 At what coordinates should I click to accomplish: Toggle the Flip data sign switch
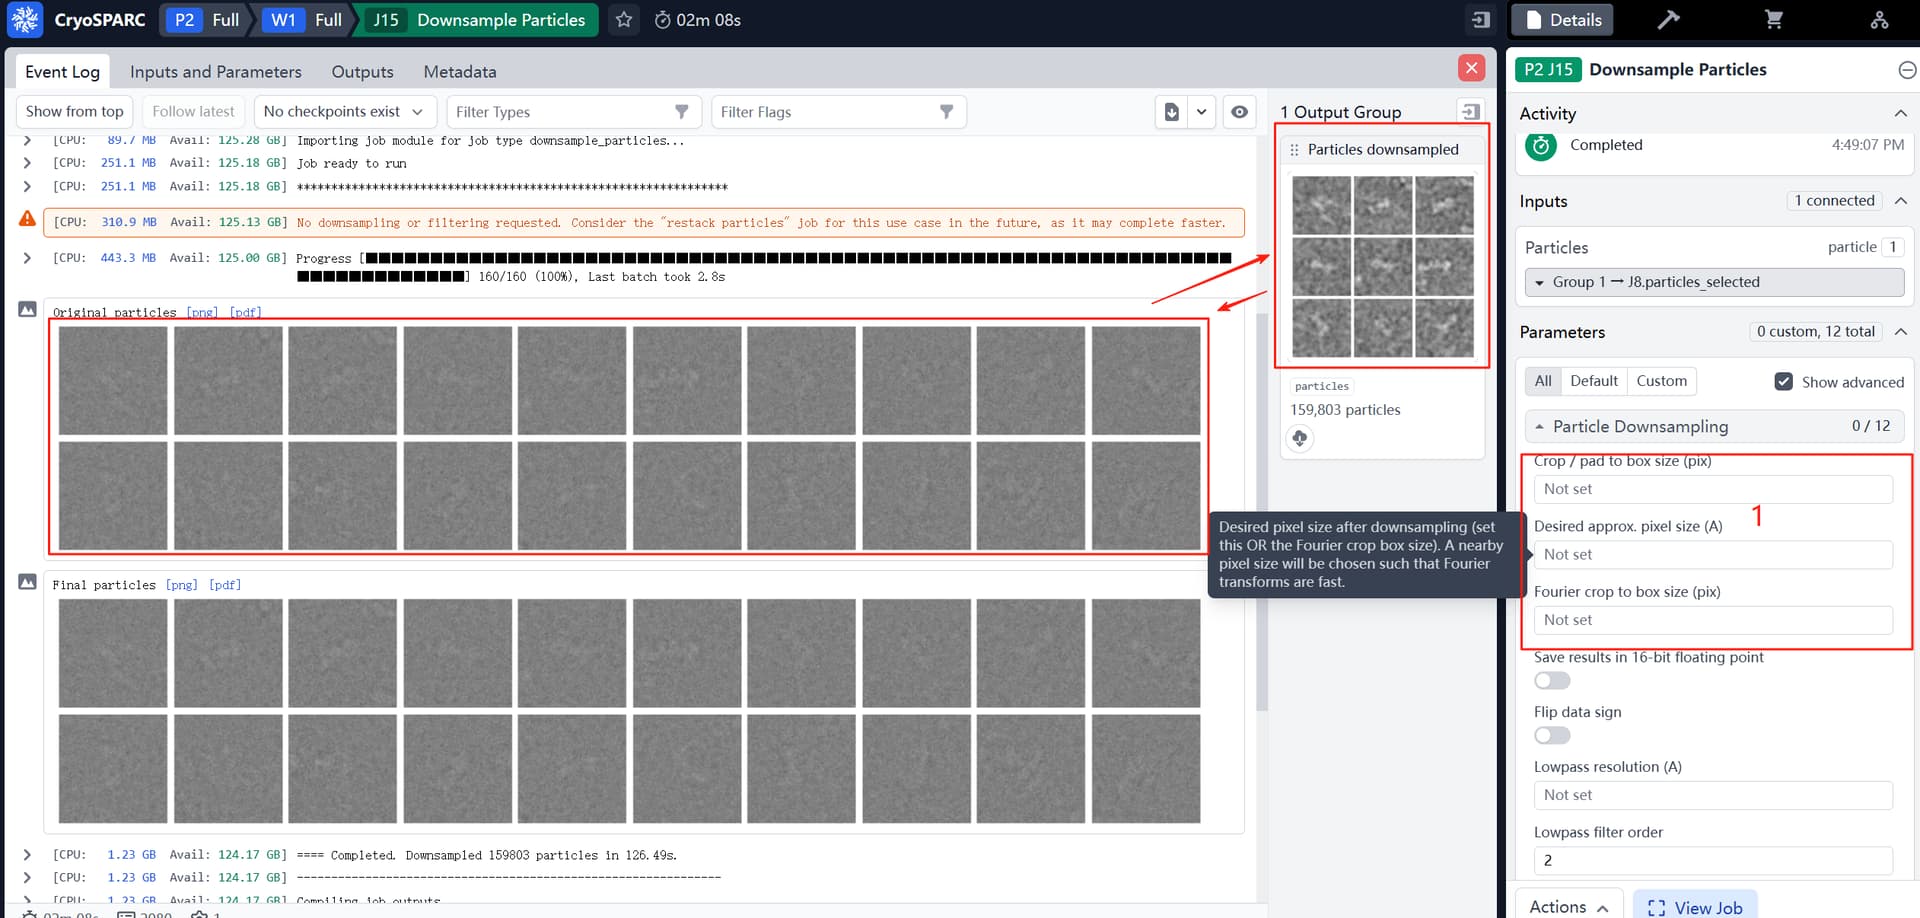click(x=1552, y=736)
